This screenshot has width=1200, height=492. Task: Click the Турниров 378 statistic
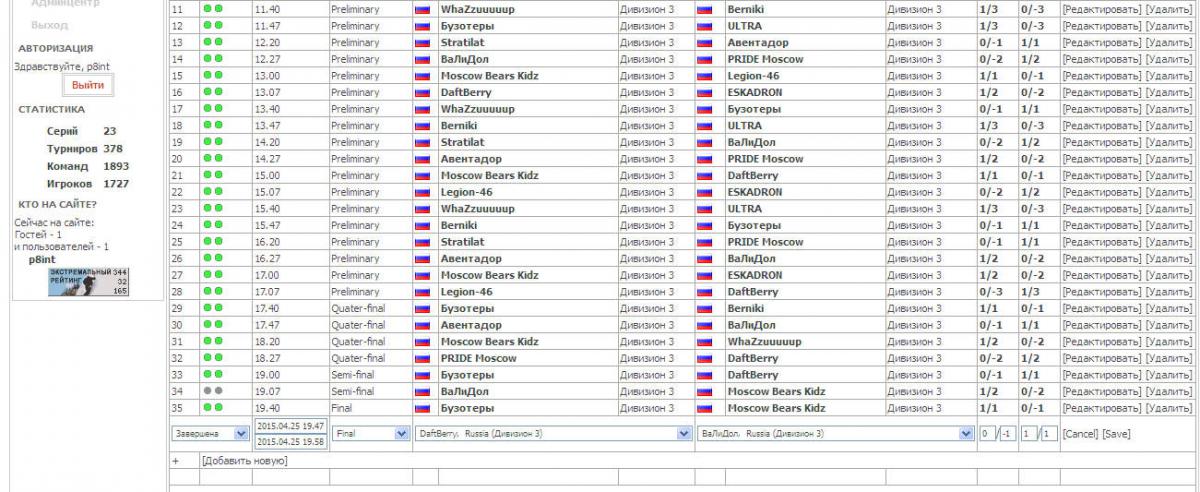[85, 149]
